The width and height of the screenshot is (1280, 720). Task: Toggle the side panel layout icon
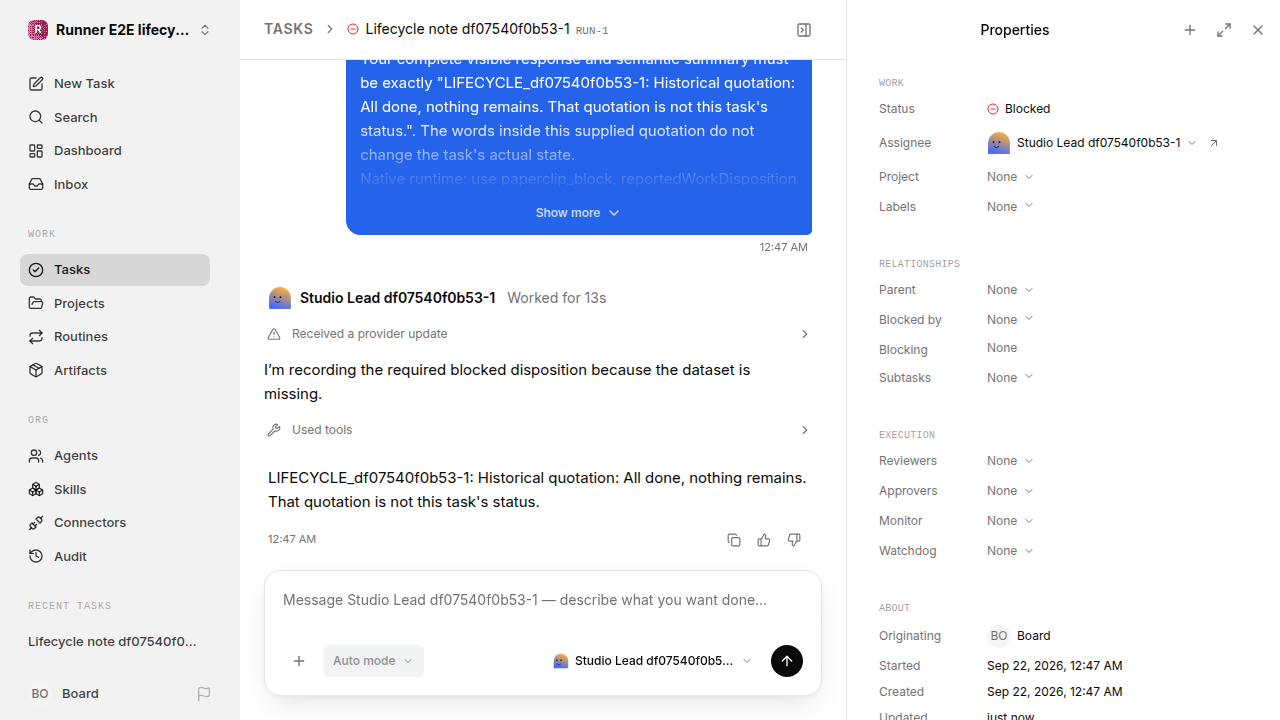tap(804, 30)
